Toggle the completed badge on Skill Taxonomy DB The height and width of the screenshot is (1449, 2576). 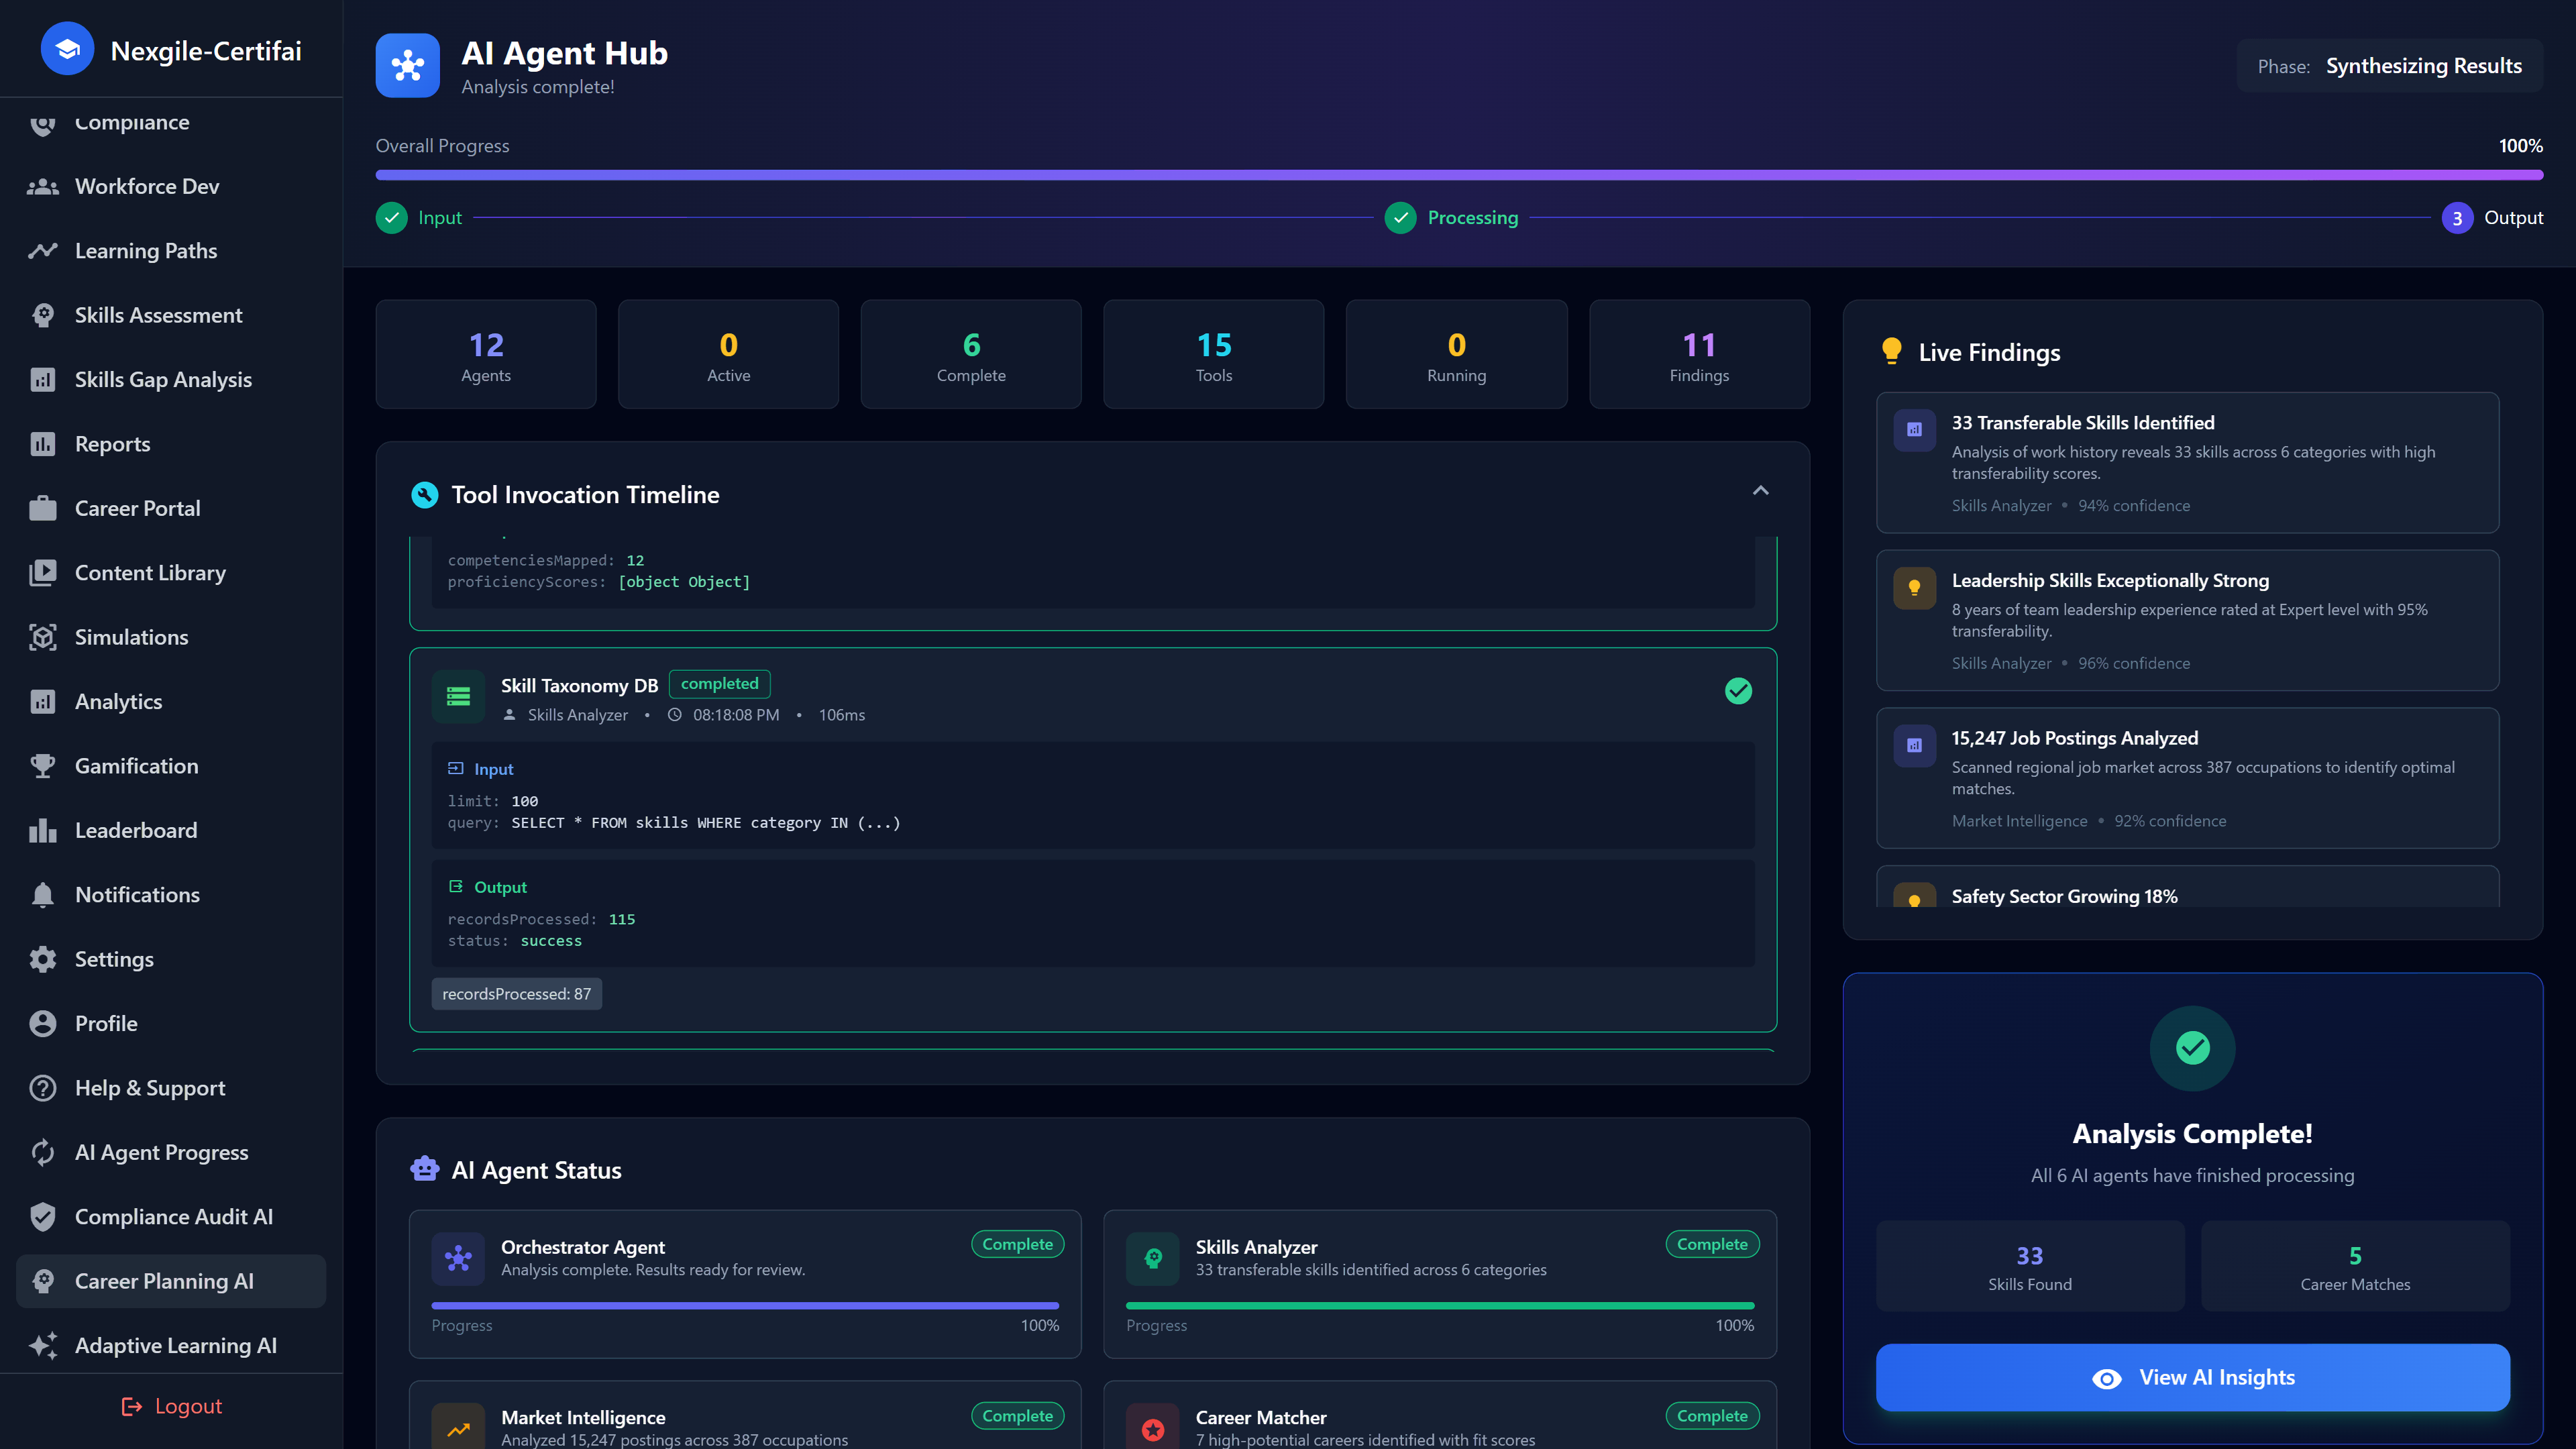(719, 684)
